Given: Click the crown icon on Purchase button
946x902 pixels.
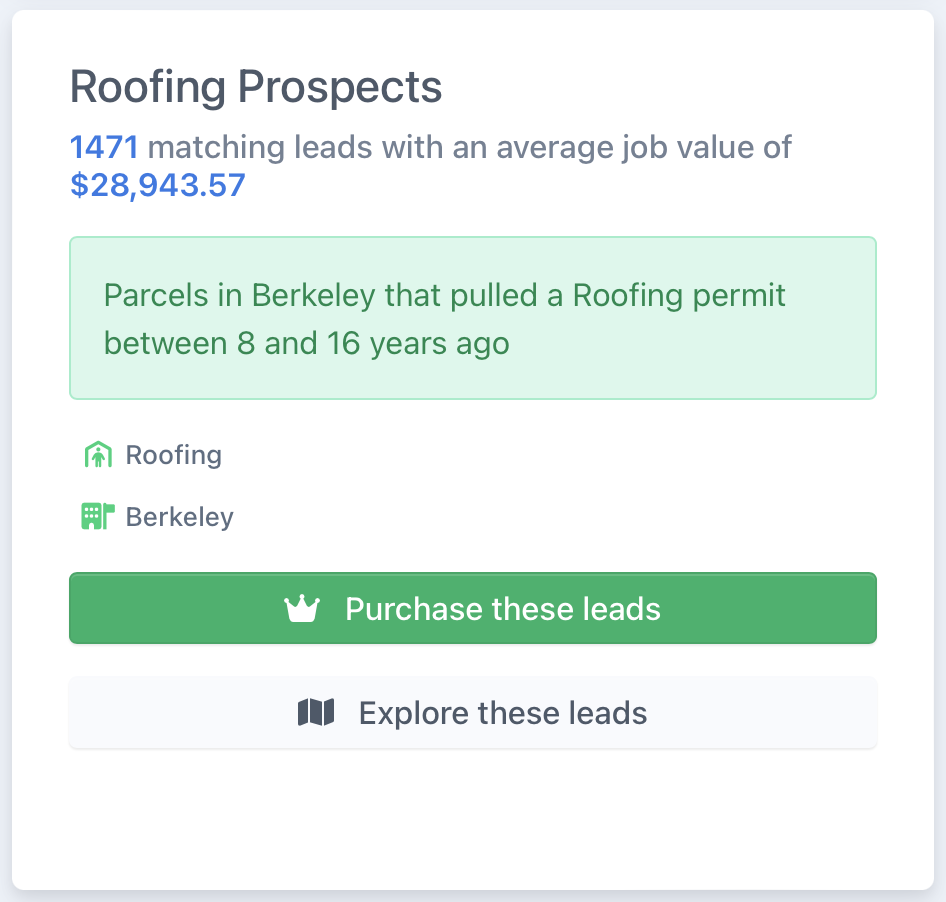Looking at the screenshot, I should click(x=302, y=608).
